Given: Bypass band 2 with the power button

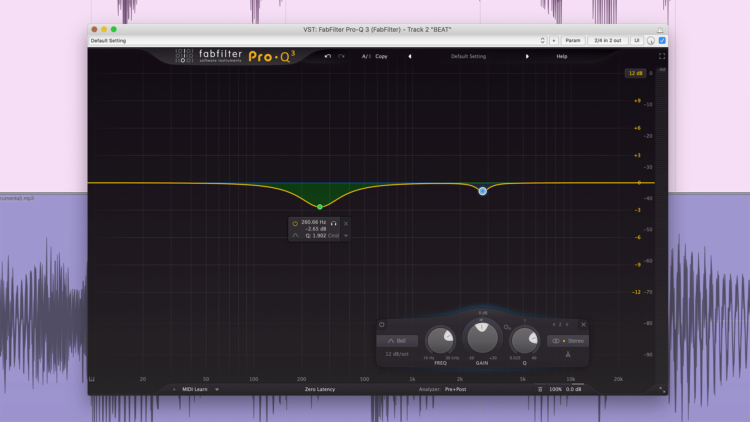Looking at the screenshot, I should (x=382, y=324).
